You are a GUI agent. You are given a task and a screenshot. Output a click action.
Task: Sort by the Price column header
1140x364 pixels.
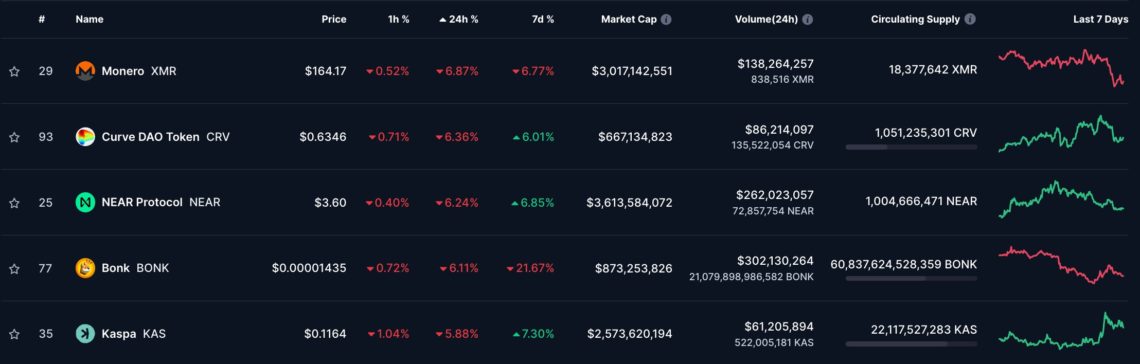(x=334, y=20)
